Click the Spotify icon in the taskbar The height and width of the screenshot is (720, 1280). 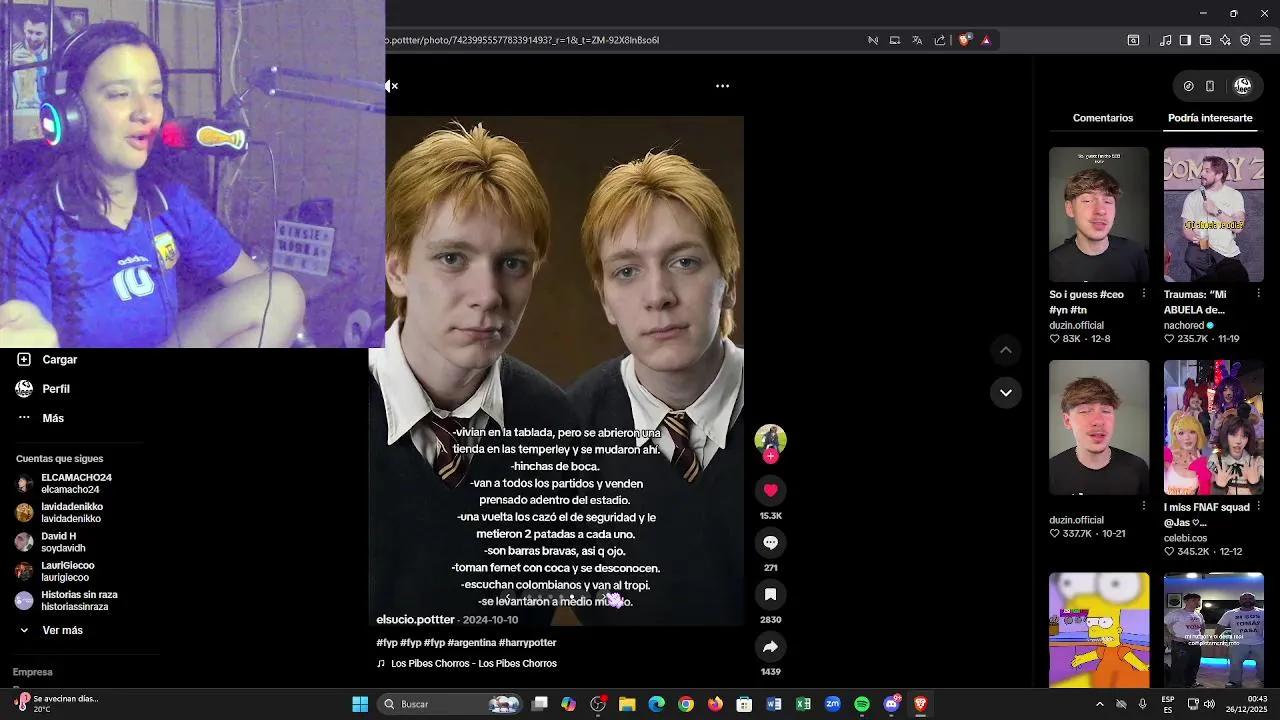862,704
